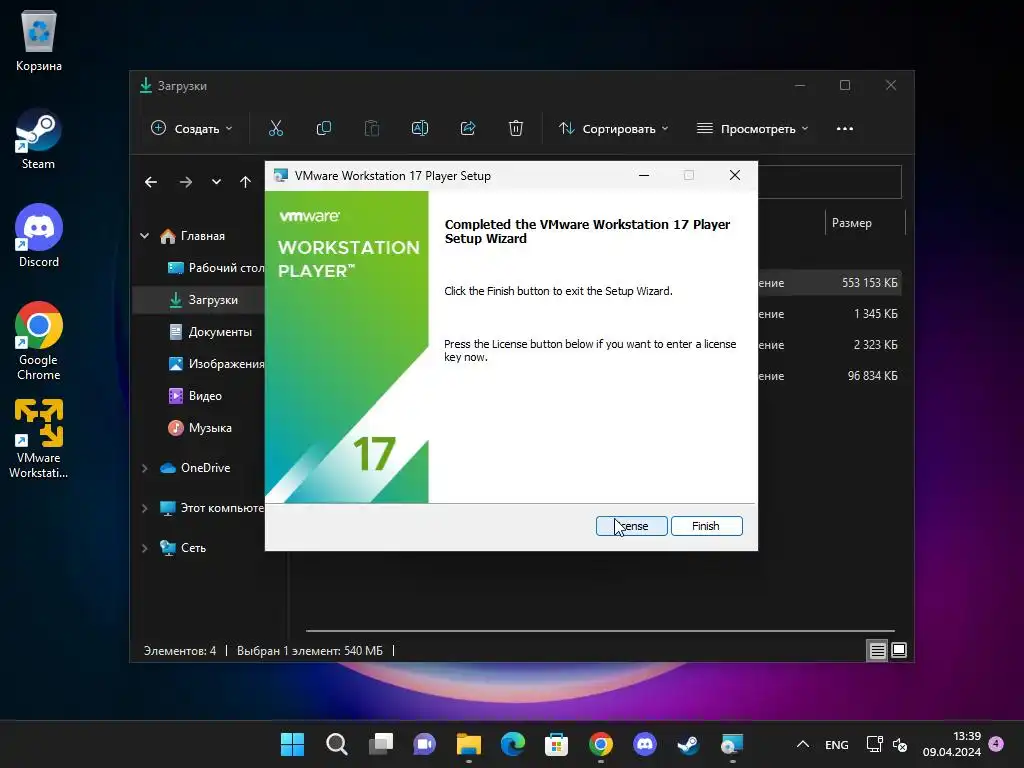1024x768 pixels.
Task: Select Изображения in the navigation pane
Action: 216,364
